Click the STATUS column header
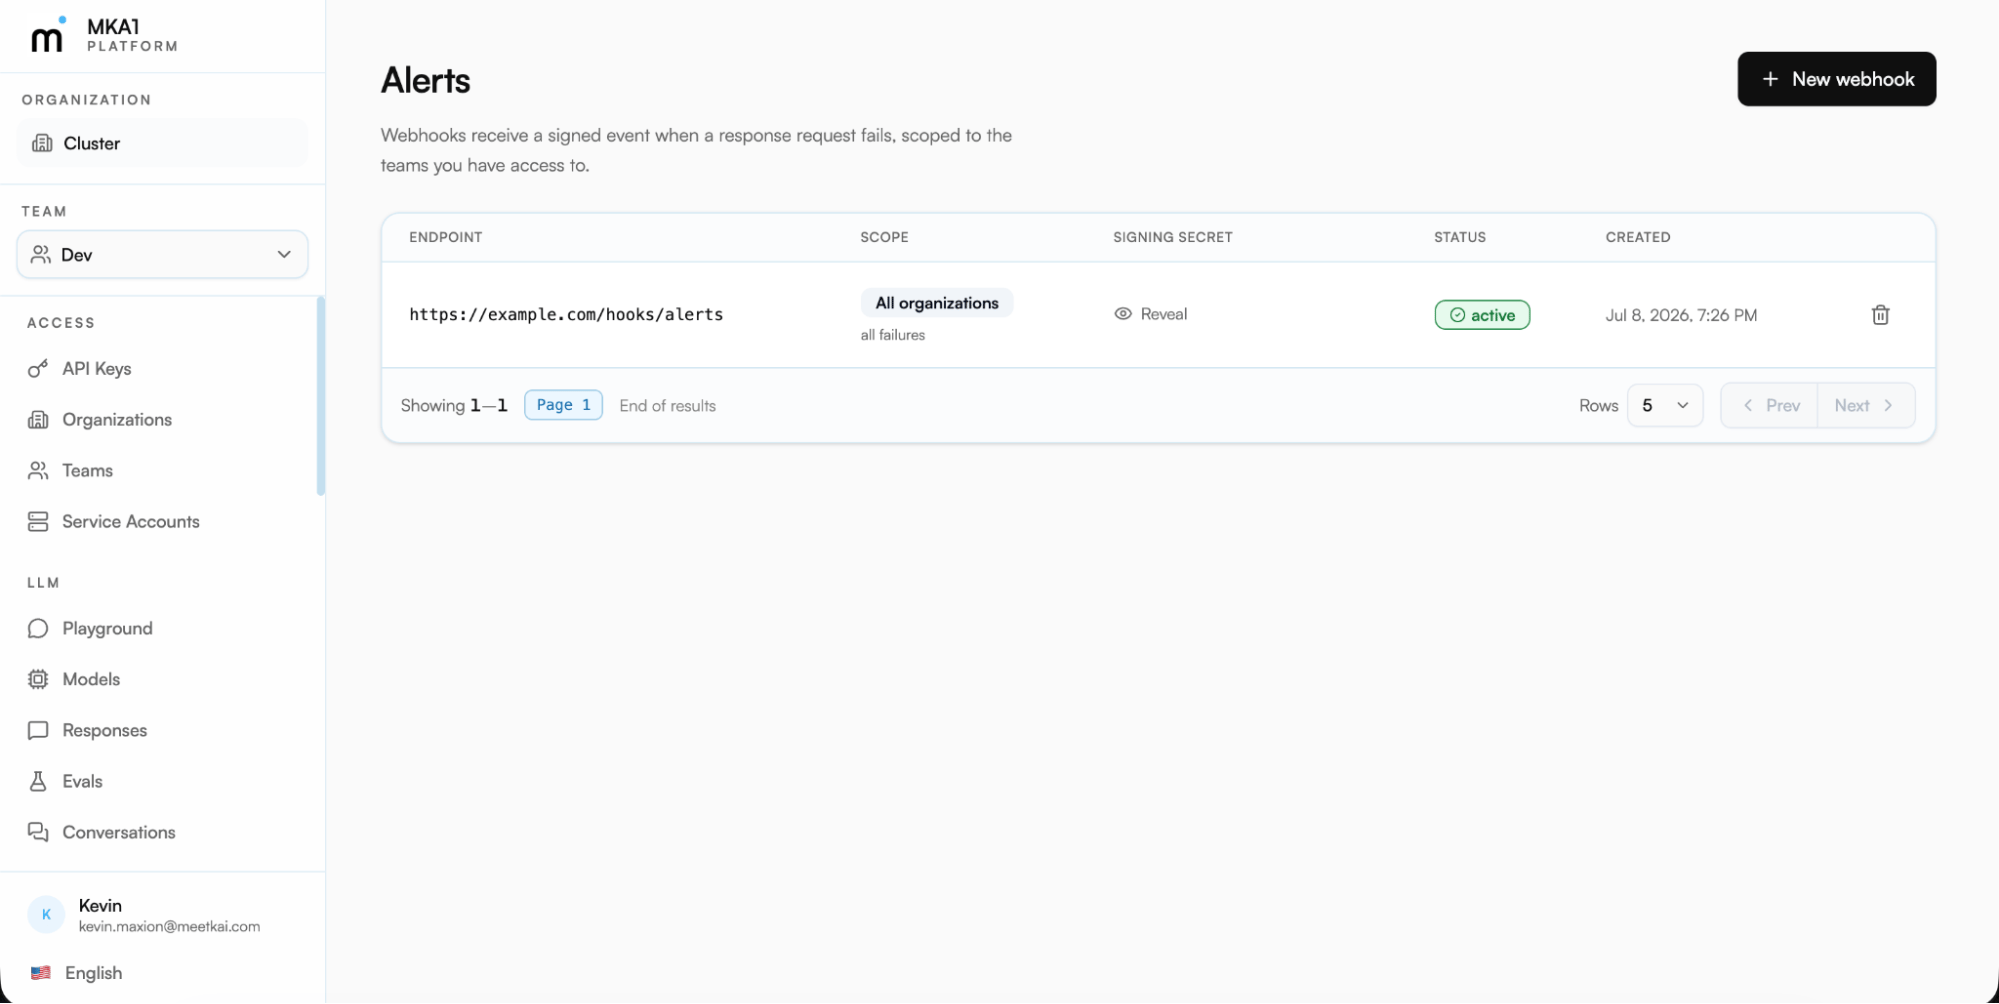Screen dimensions: 1999x1004 pos(1460,237)
